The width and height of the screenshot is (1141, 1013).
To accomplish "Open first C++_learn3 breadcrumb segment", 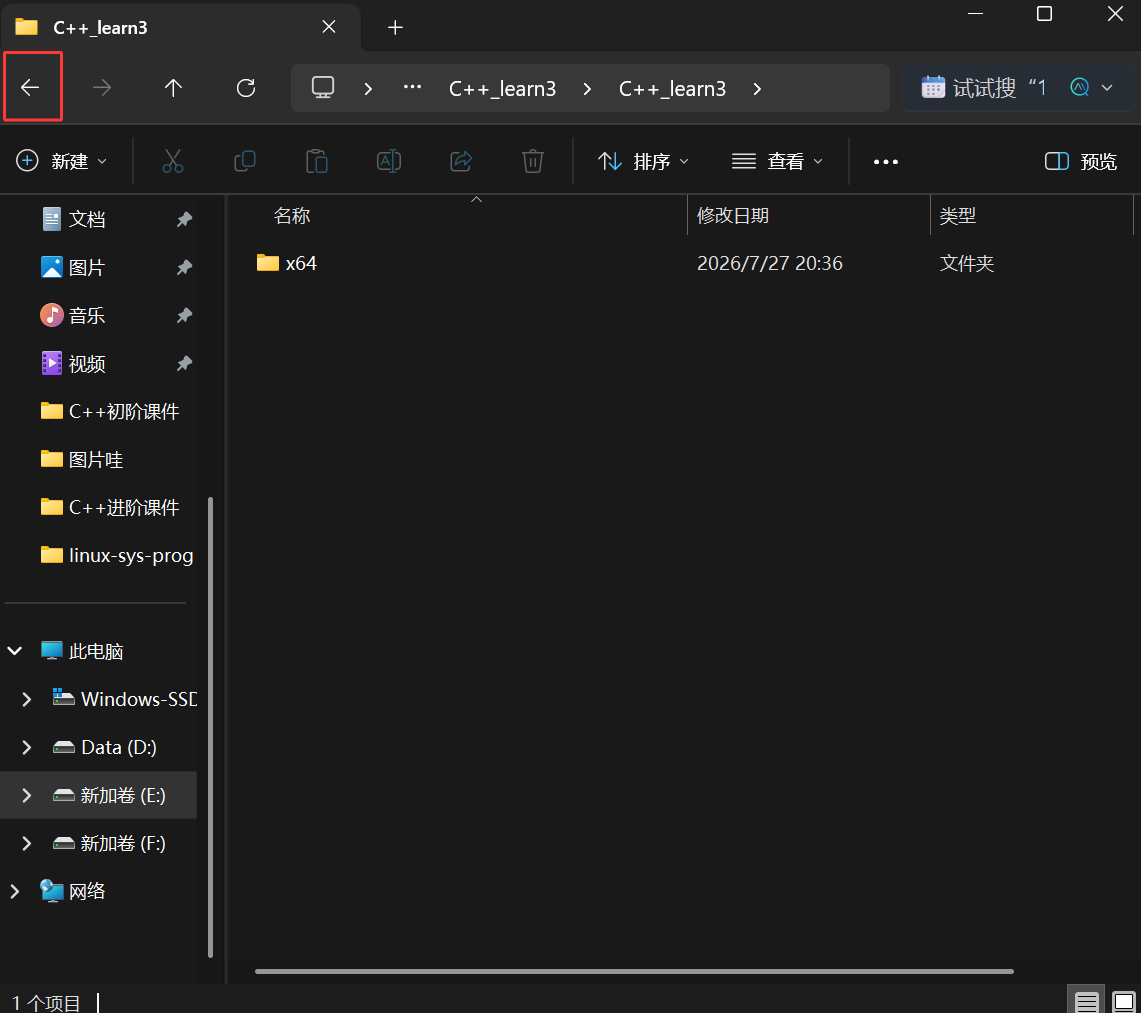I will pos(502,89).
